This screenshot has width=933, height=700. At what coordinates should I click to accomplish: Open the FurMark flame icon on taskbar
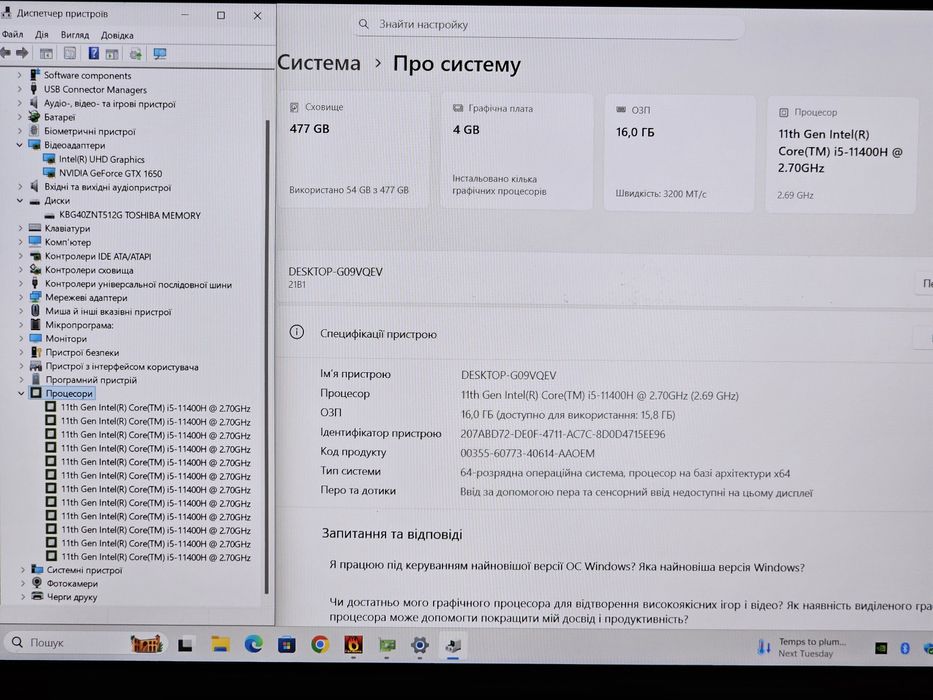353,645
